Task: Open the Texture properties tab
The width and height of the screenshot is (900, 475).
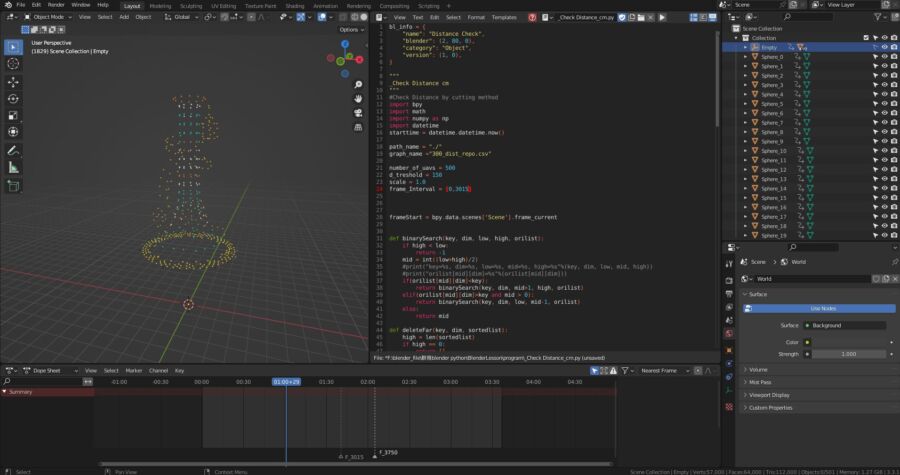Action: pos(729,407)
